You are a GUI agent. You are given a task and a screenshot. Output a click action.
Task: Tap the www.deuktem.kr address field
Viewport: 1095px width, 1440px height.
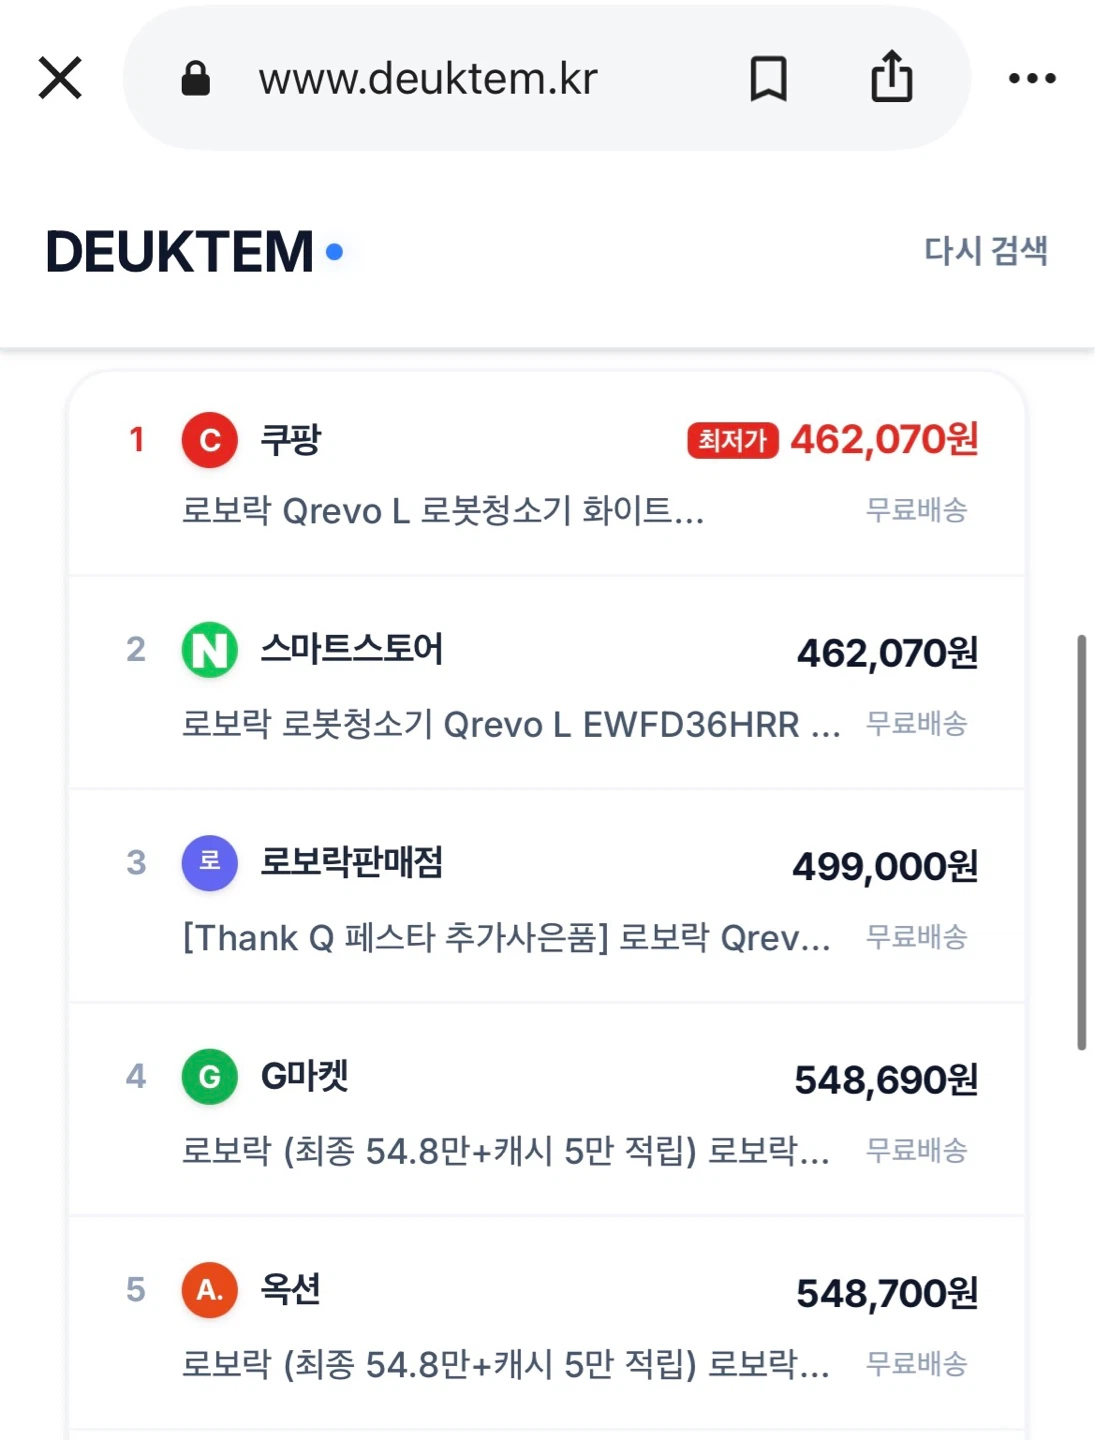546,78
